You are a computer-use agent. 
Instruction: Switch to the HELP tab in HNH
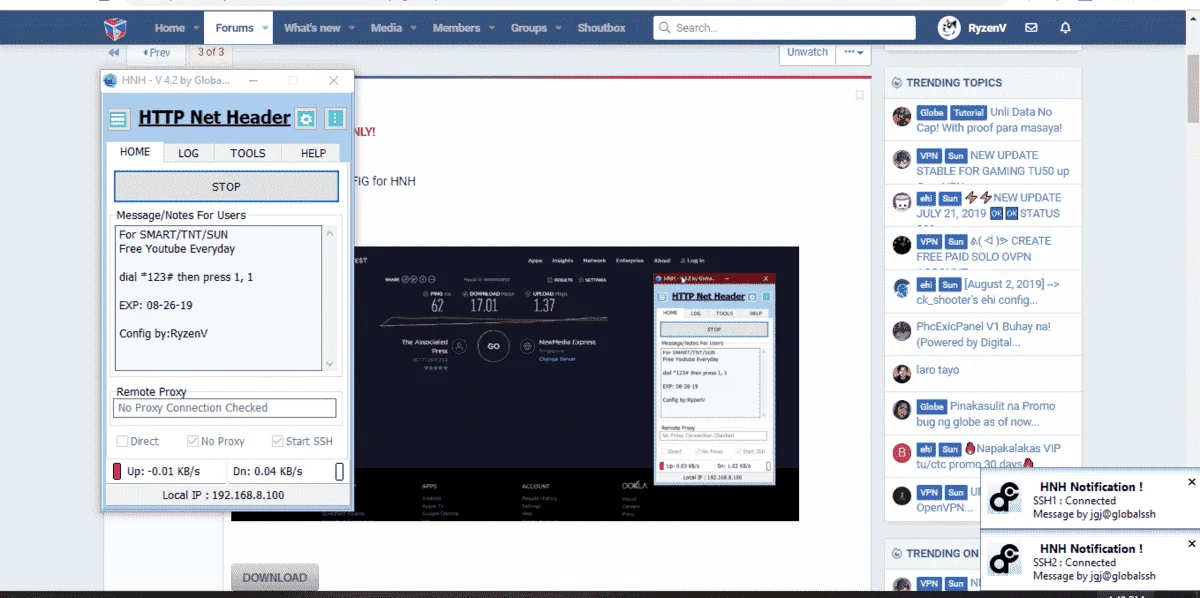pos(313,153)
